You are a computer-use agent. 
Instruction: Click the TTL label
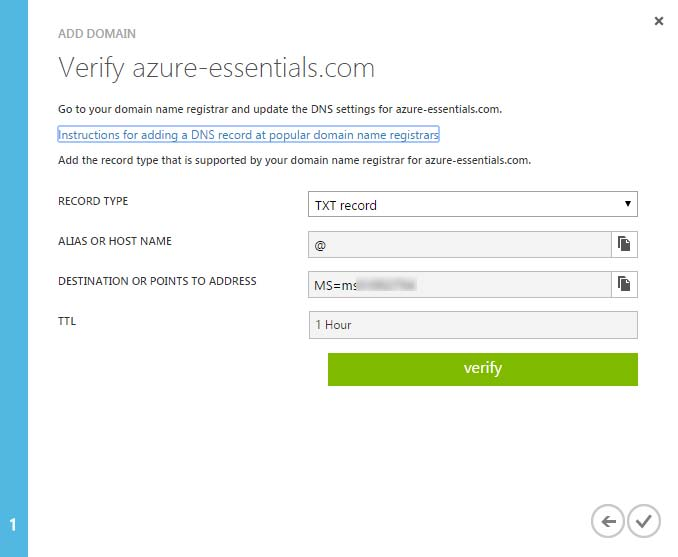pyautogui.click(x=67, y=321)
